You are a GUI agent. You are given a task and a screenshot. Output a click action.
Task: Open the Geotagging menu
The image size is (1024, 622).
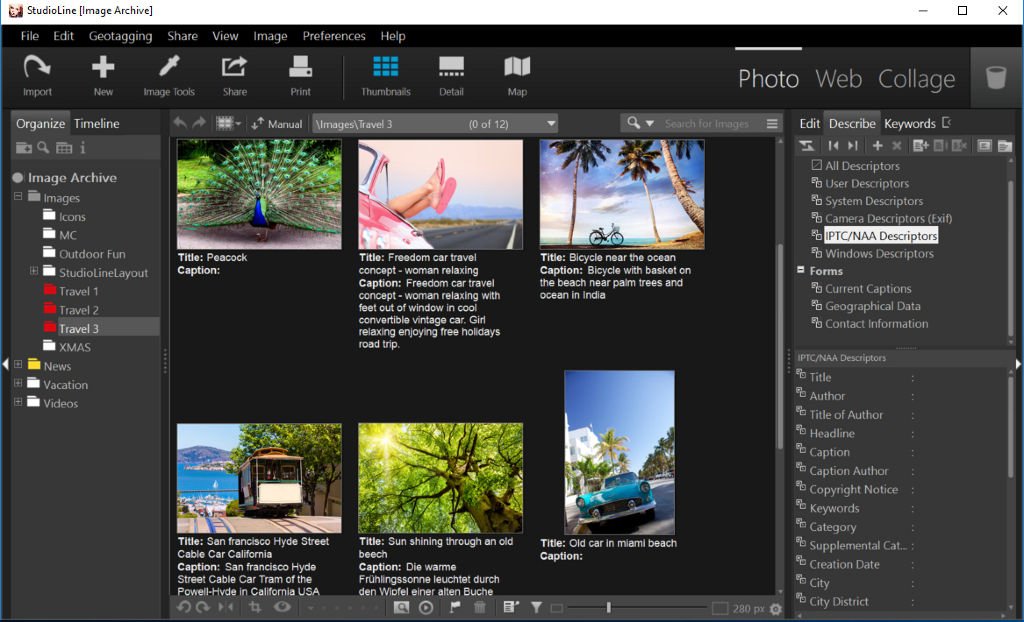pyautogui.click(x=120, y=36)
